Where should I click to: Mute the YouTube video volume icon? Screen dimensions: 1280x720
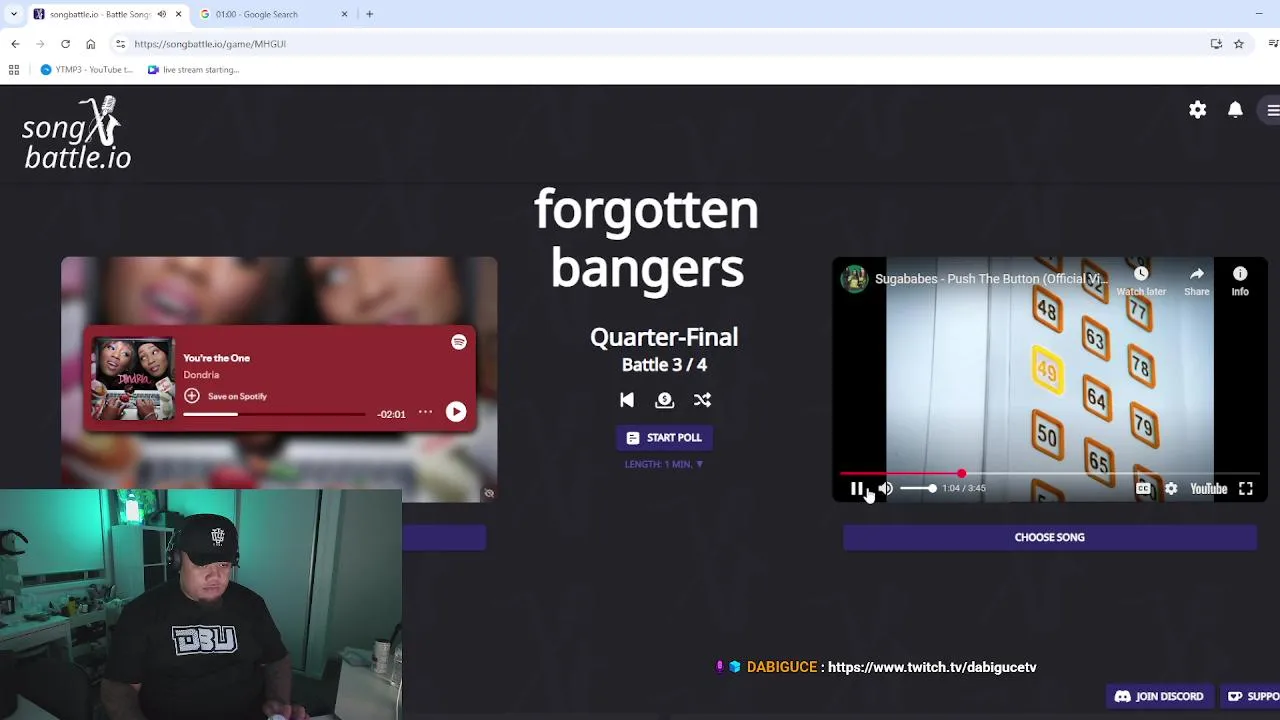tap(885, 489)
